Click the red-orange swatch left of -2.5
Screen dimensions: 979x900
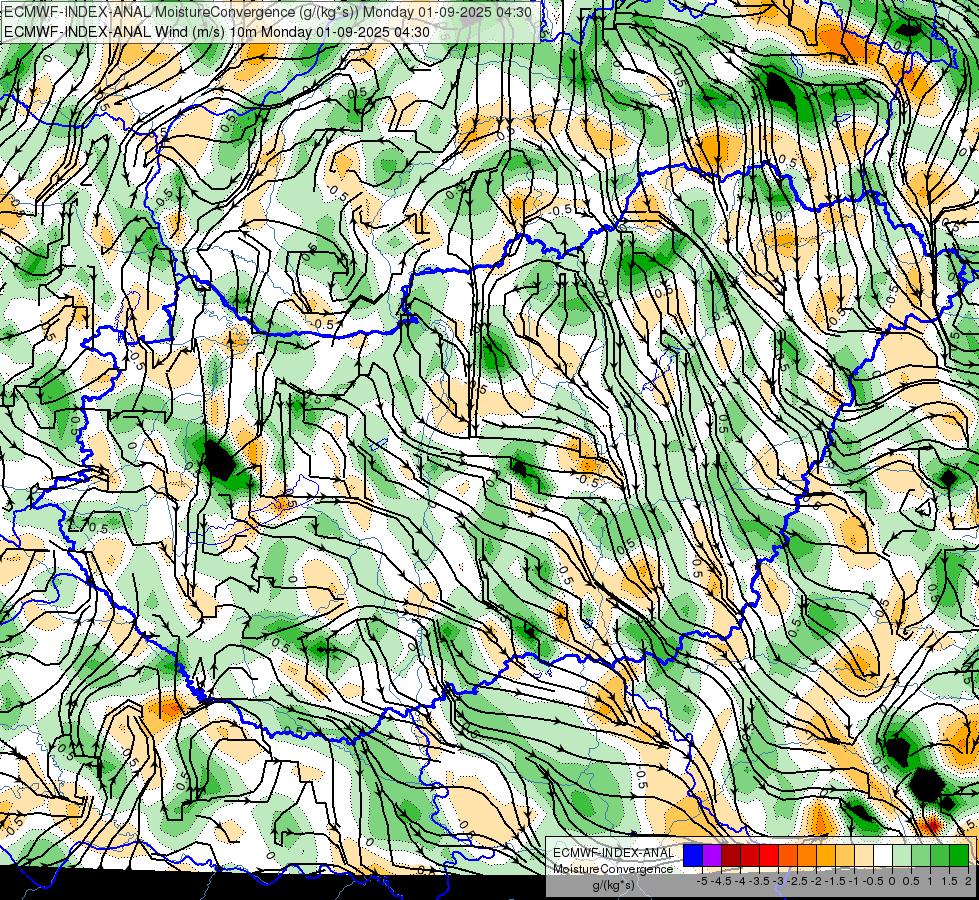(x=788, y=856)
